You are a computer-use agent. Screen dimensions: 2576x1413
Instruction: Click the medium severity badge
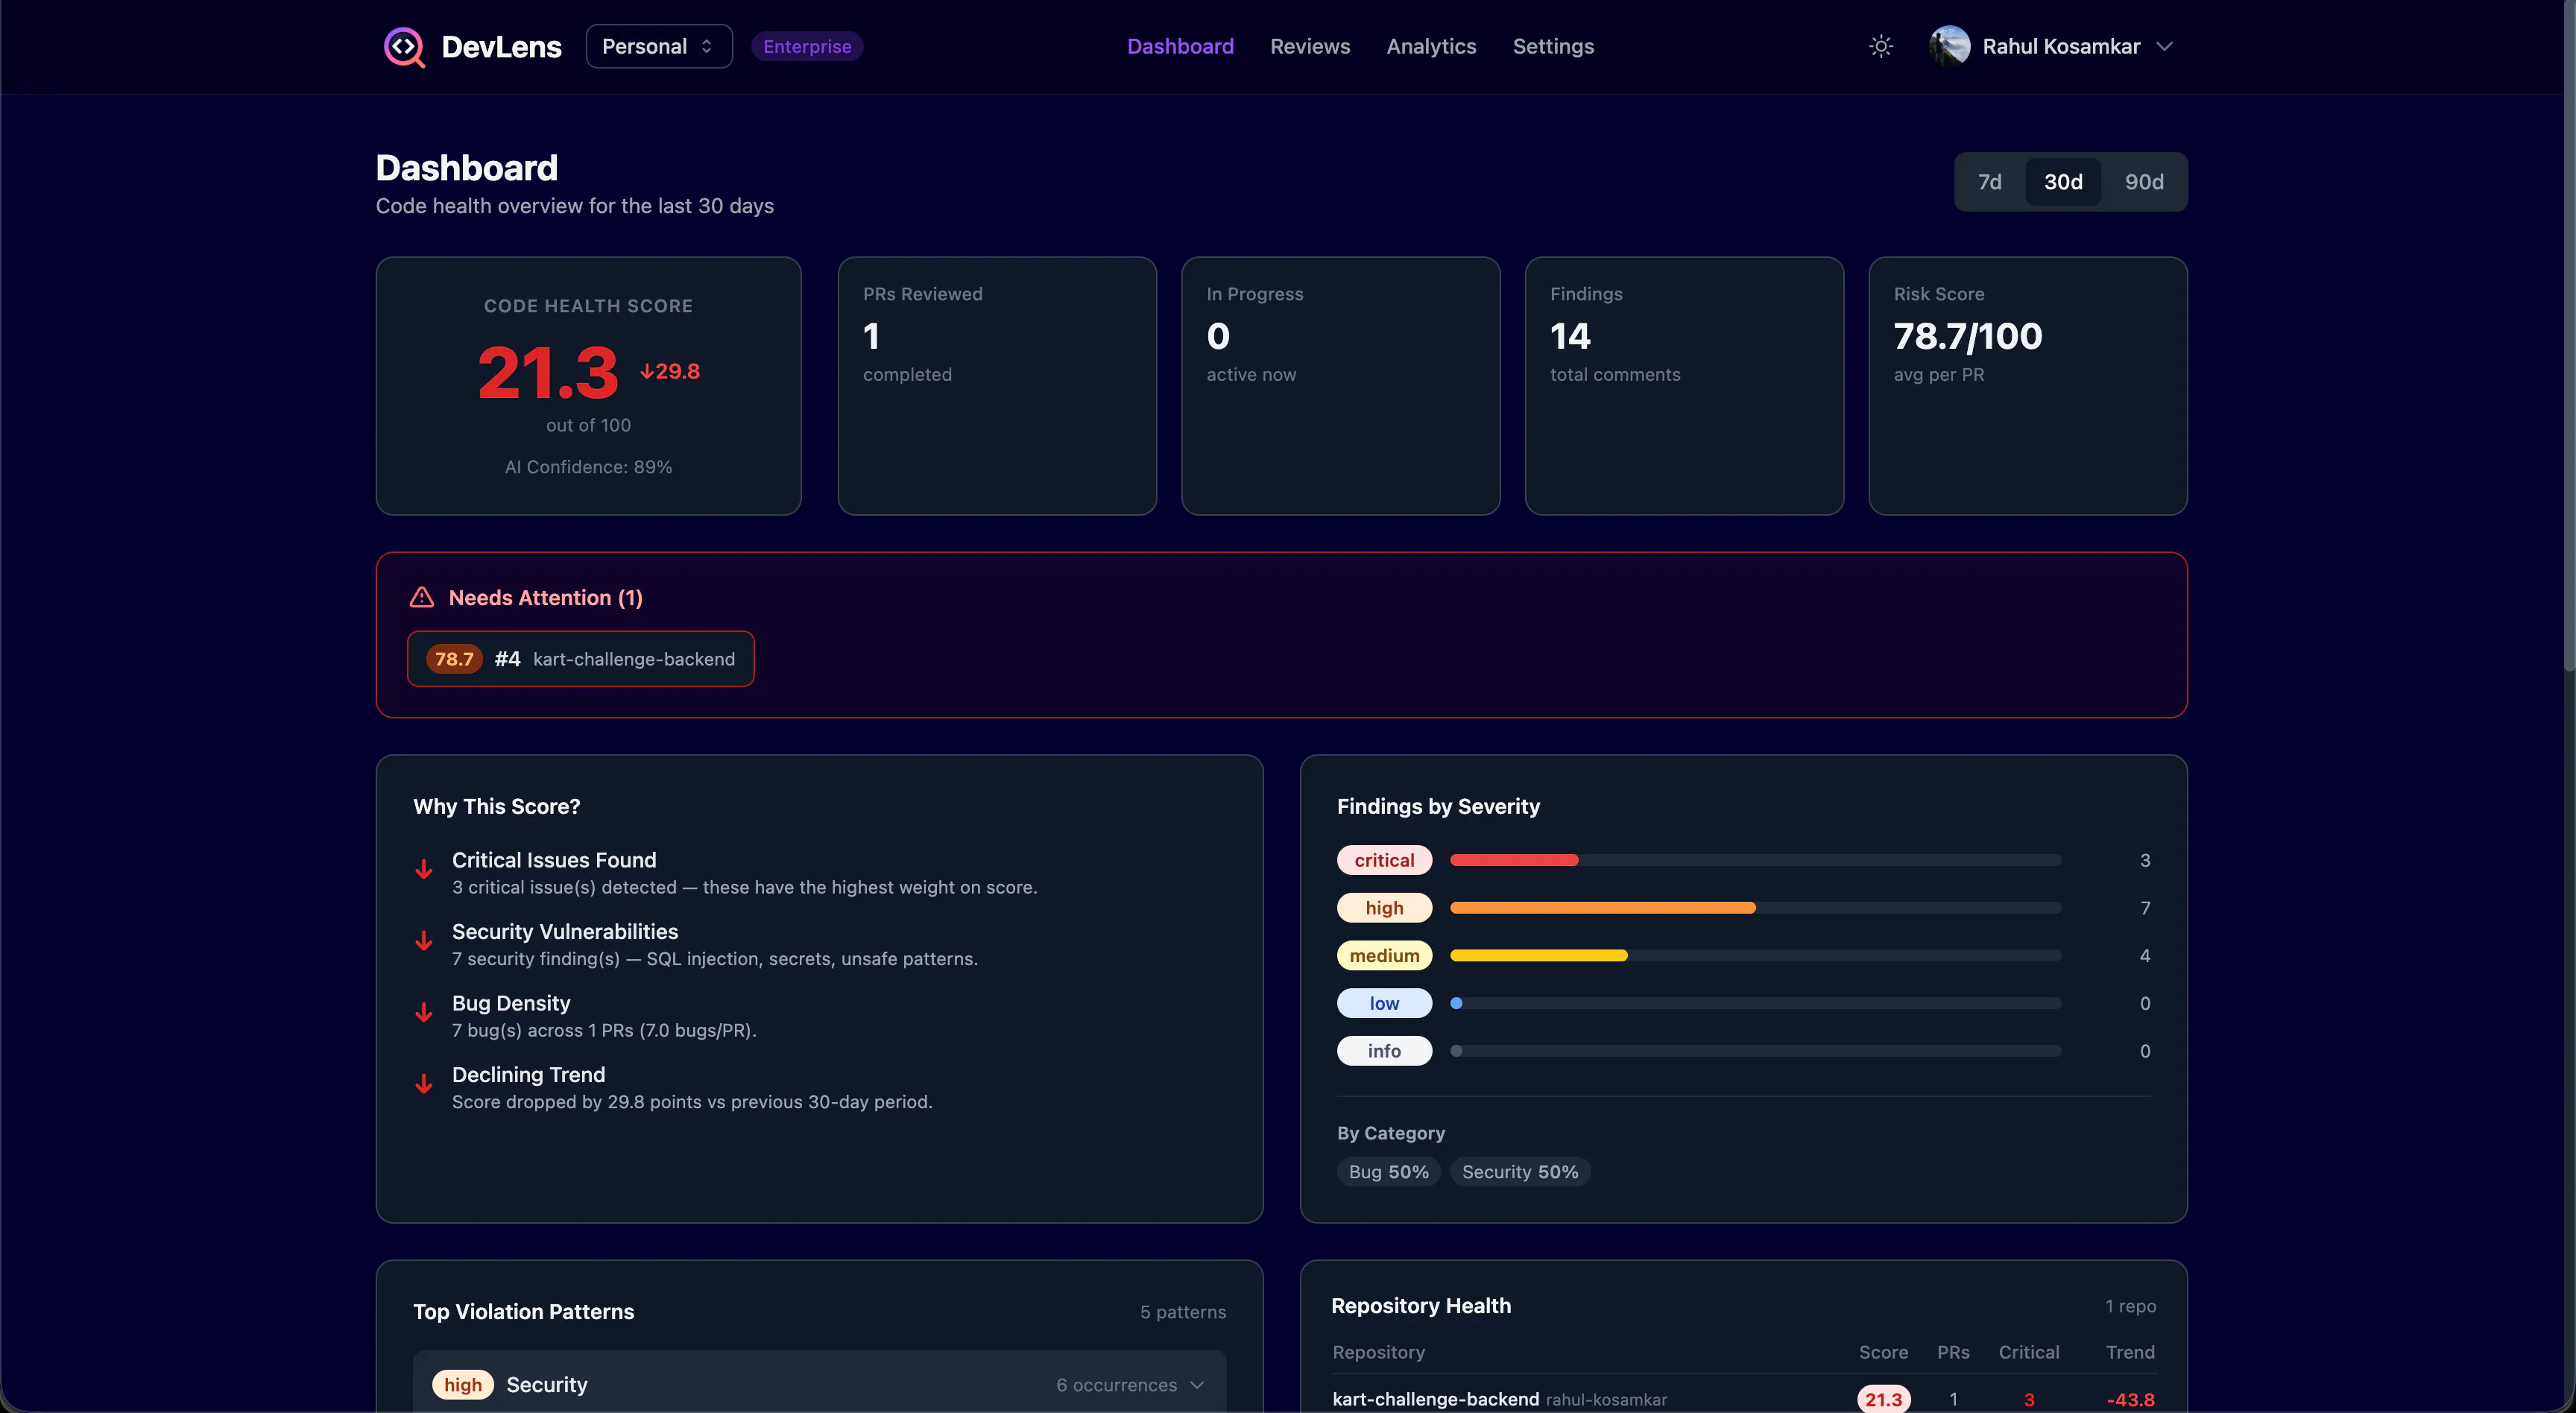click(x=1384, y=956)
